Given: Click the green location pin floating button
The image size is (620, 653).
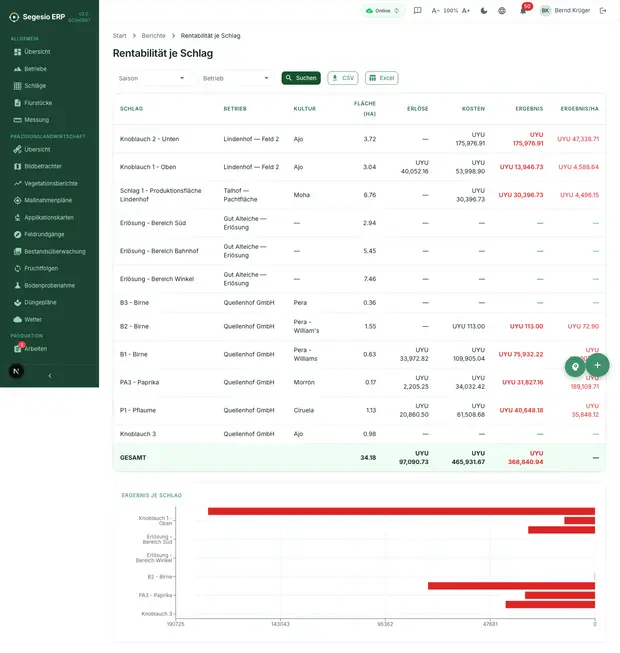Looking at the screenshot, I should click(575, 366).
